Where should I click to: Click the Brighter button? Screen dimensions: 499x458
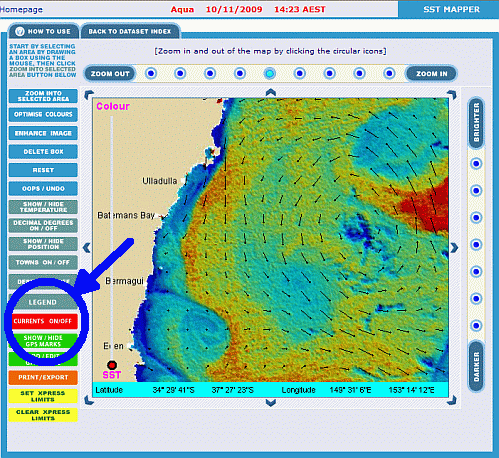pyautogui.click(x=476, y=122)
